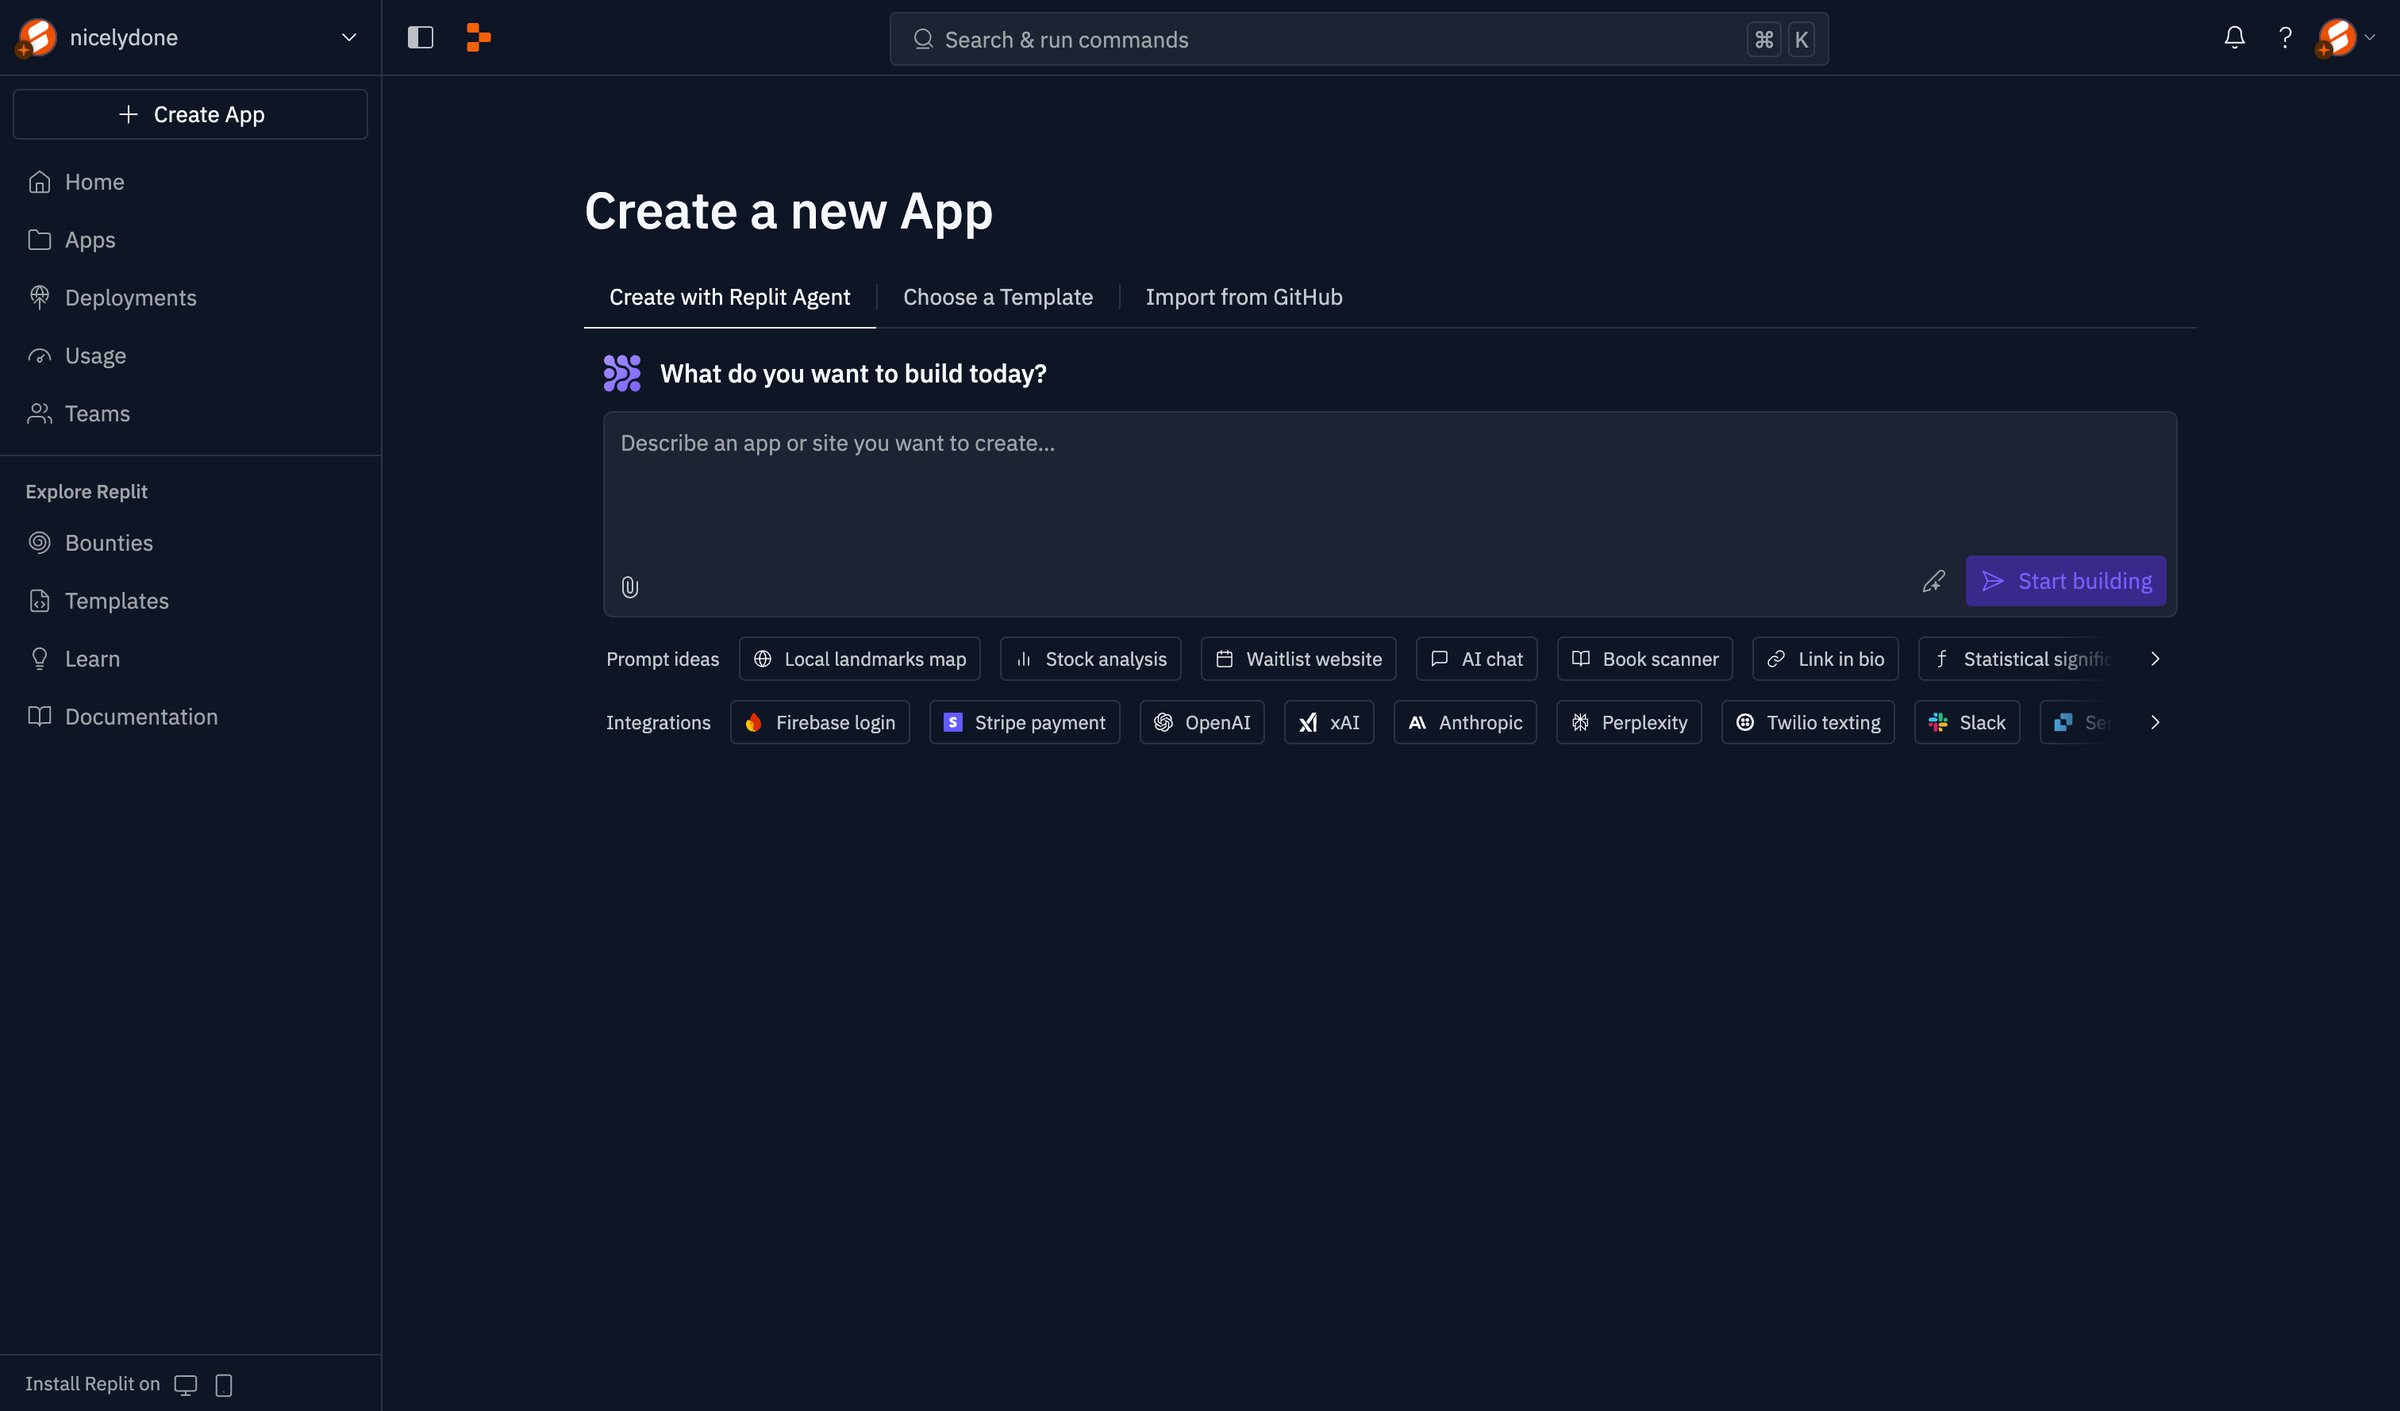Click the improve prompt pen icon
This screenshot has height=1411, width=2400.
click(1934, 581)
